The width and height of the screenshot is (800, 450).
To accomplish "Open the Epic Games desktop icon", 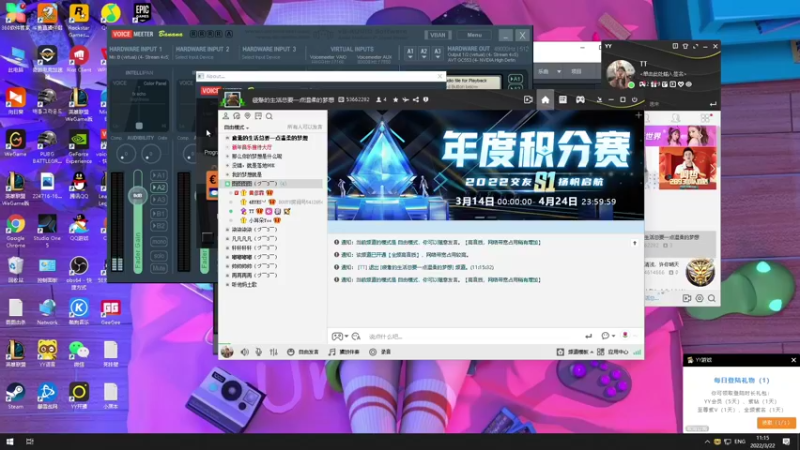I will click(142, 12).
